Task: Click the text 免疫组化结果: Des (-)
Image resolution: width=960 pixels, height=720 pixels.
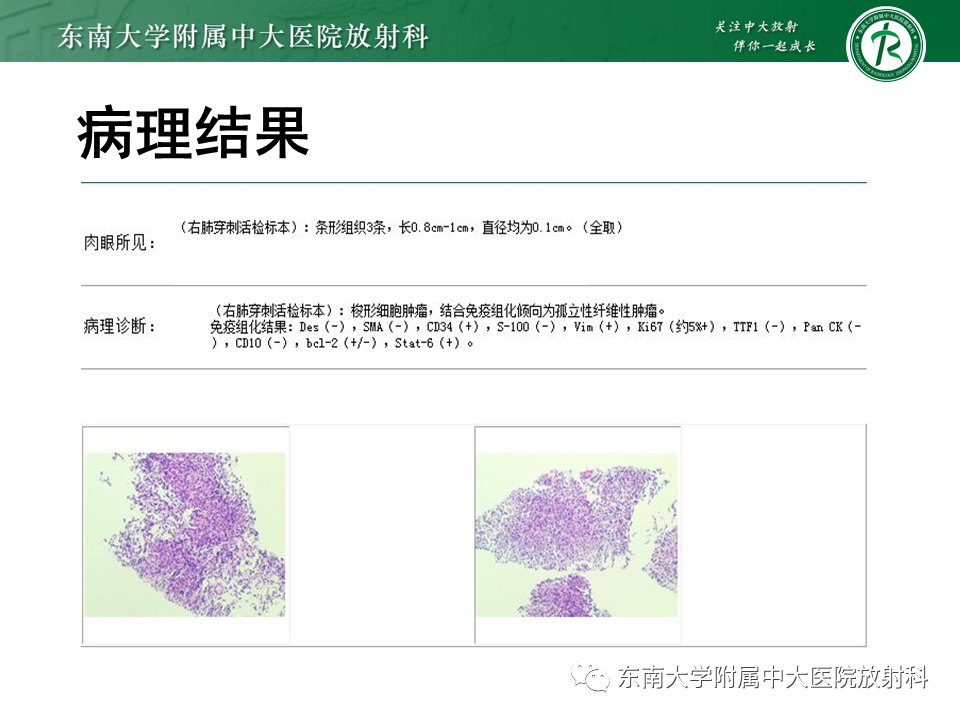Action: click(278, 327)
